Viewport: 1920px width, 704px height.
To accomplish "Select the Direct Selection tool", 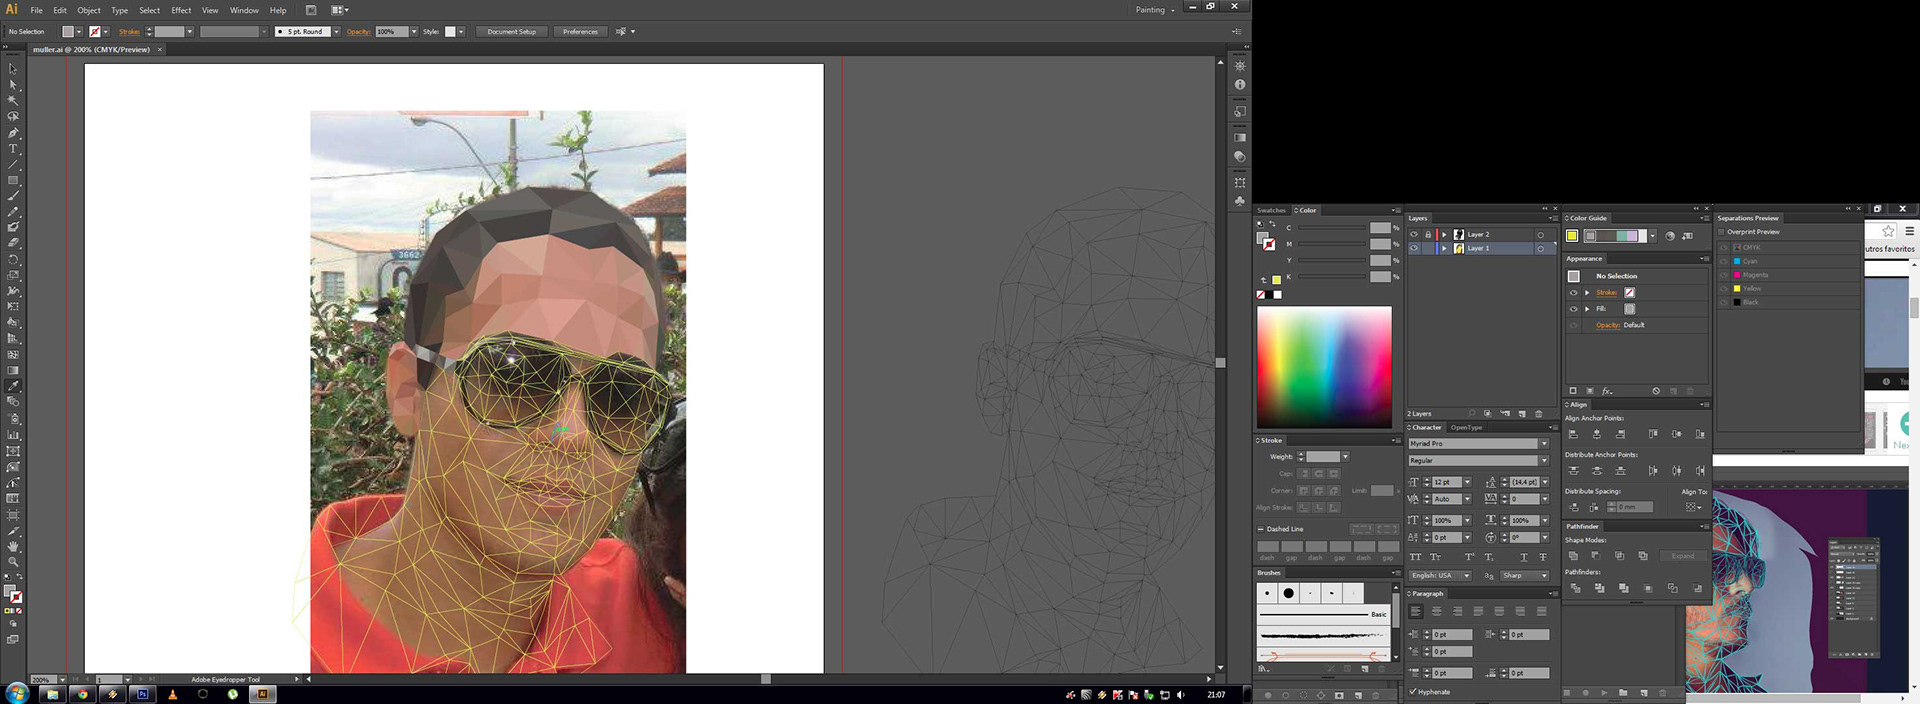I will [x=13, y=85].
